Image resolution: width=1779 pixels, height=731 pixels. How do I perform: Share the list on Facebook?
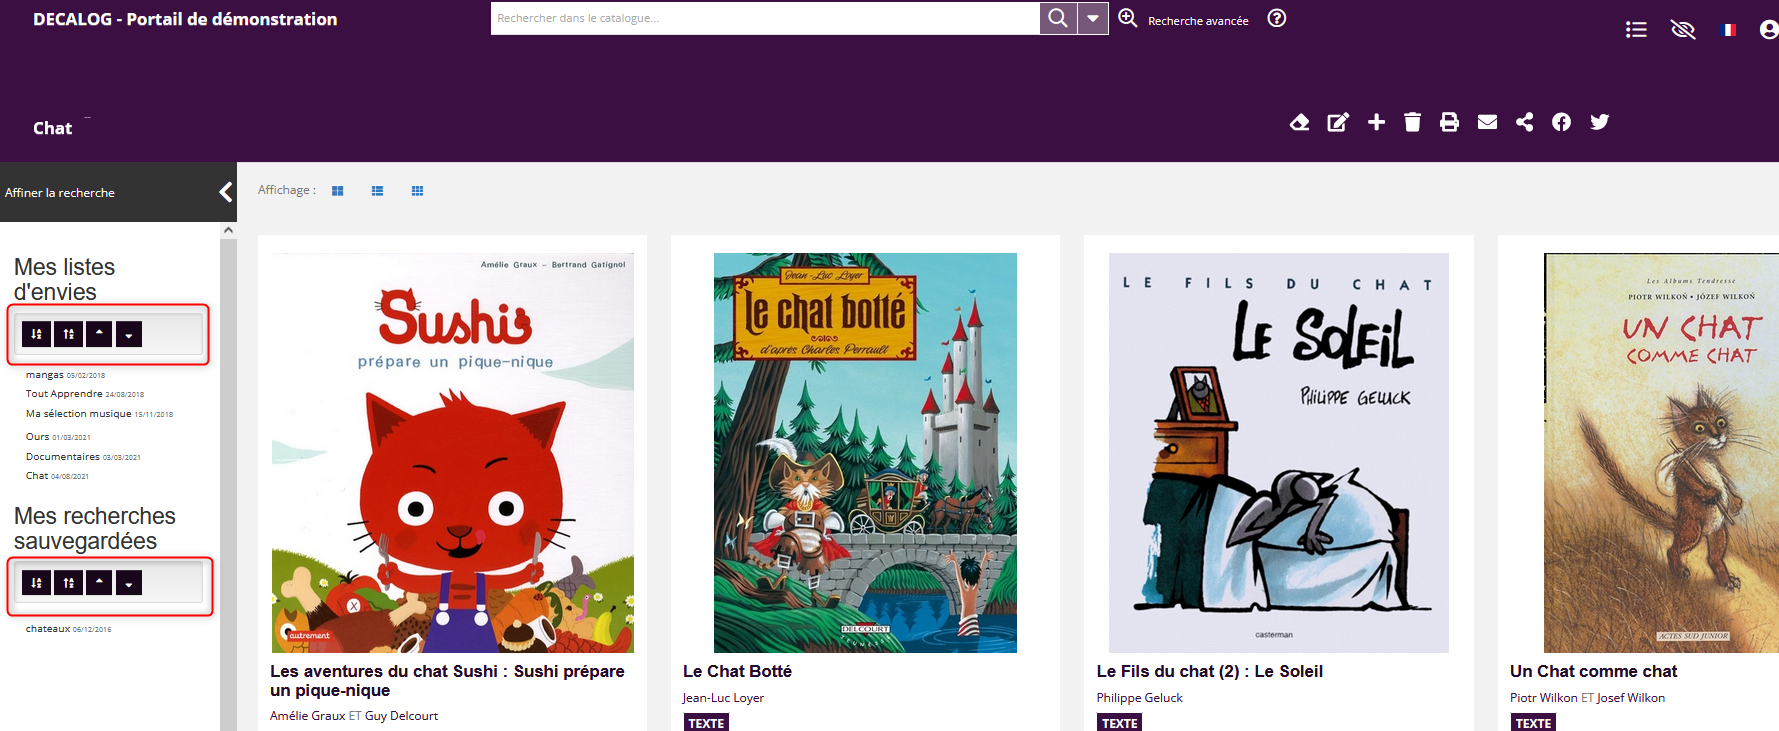(1561, 122)
